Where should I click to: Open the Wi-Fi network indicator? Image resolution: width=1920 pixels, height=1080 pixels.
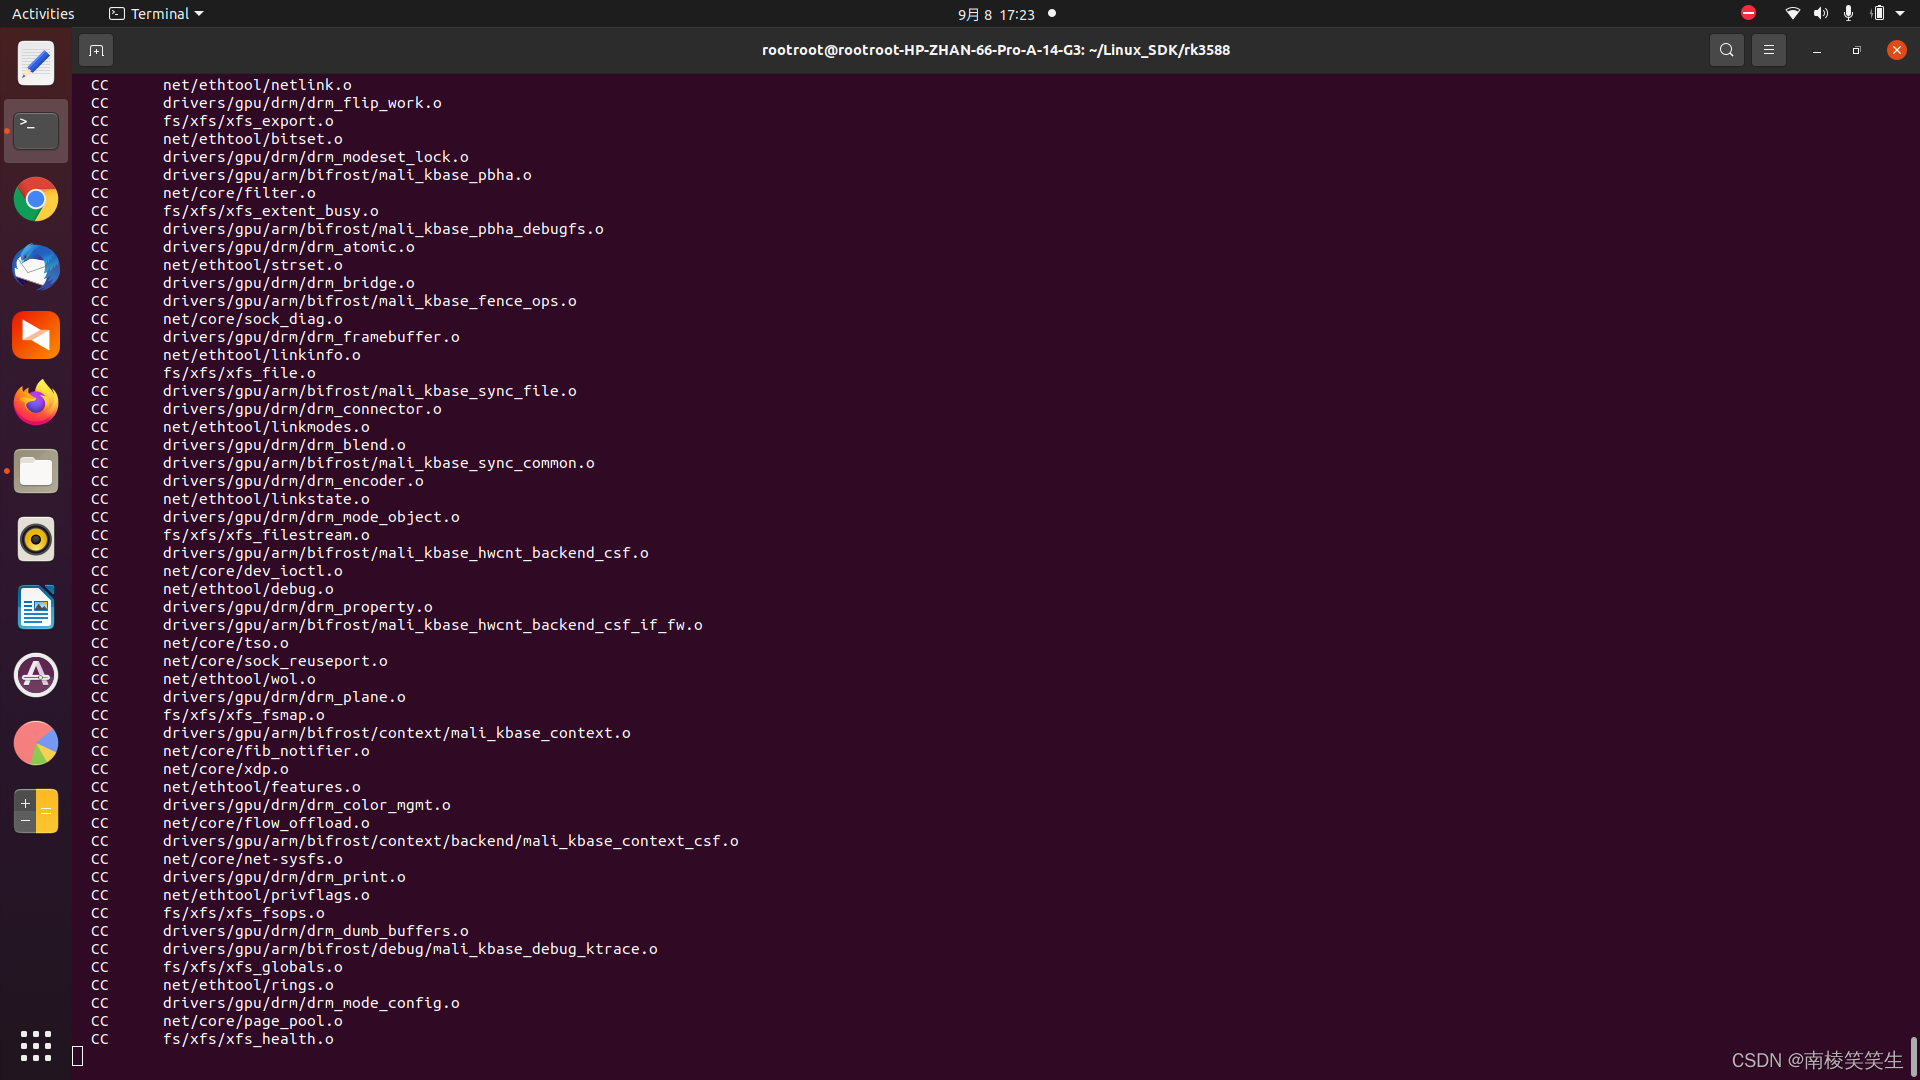1792,14
